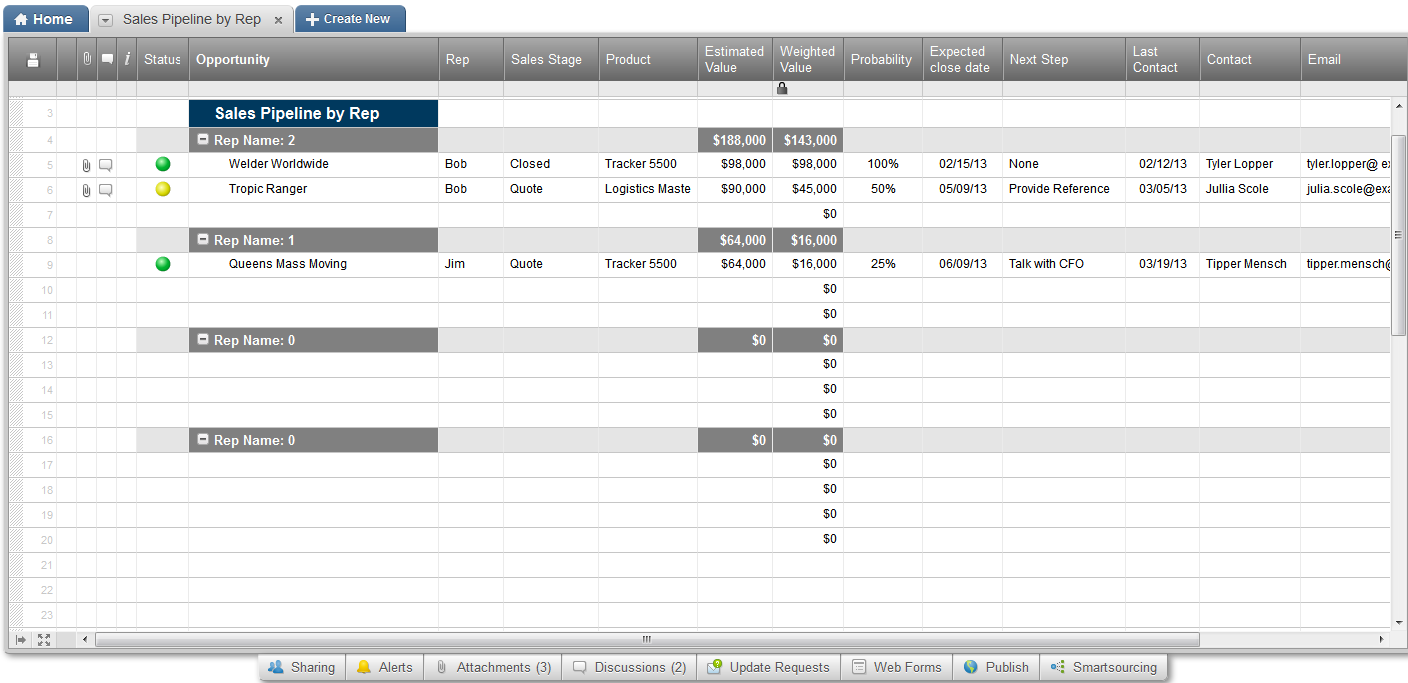
Task: Open the Web Forms panel tab
Action: pos(897,667)
